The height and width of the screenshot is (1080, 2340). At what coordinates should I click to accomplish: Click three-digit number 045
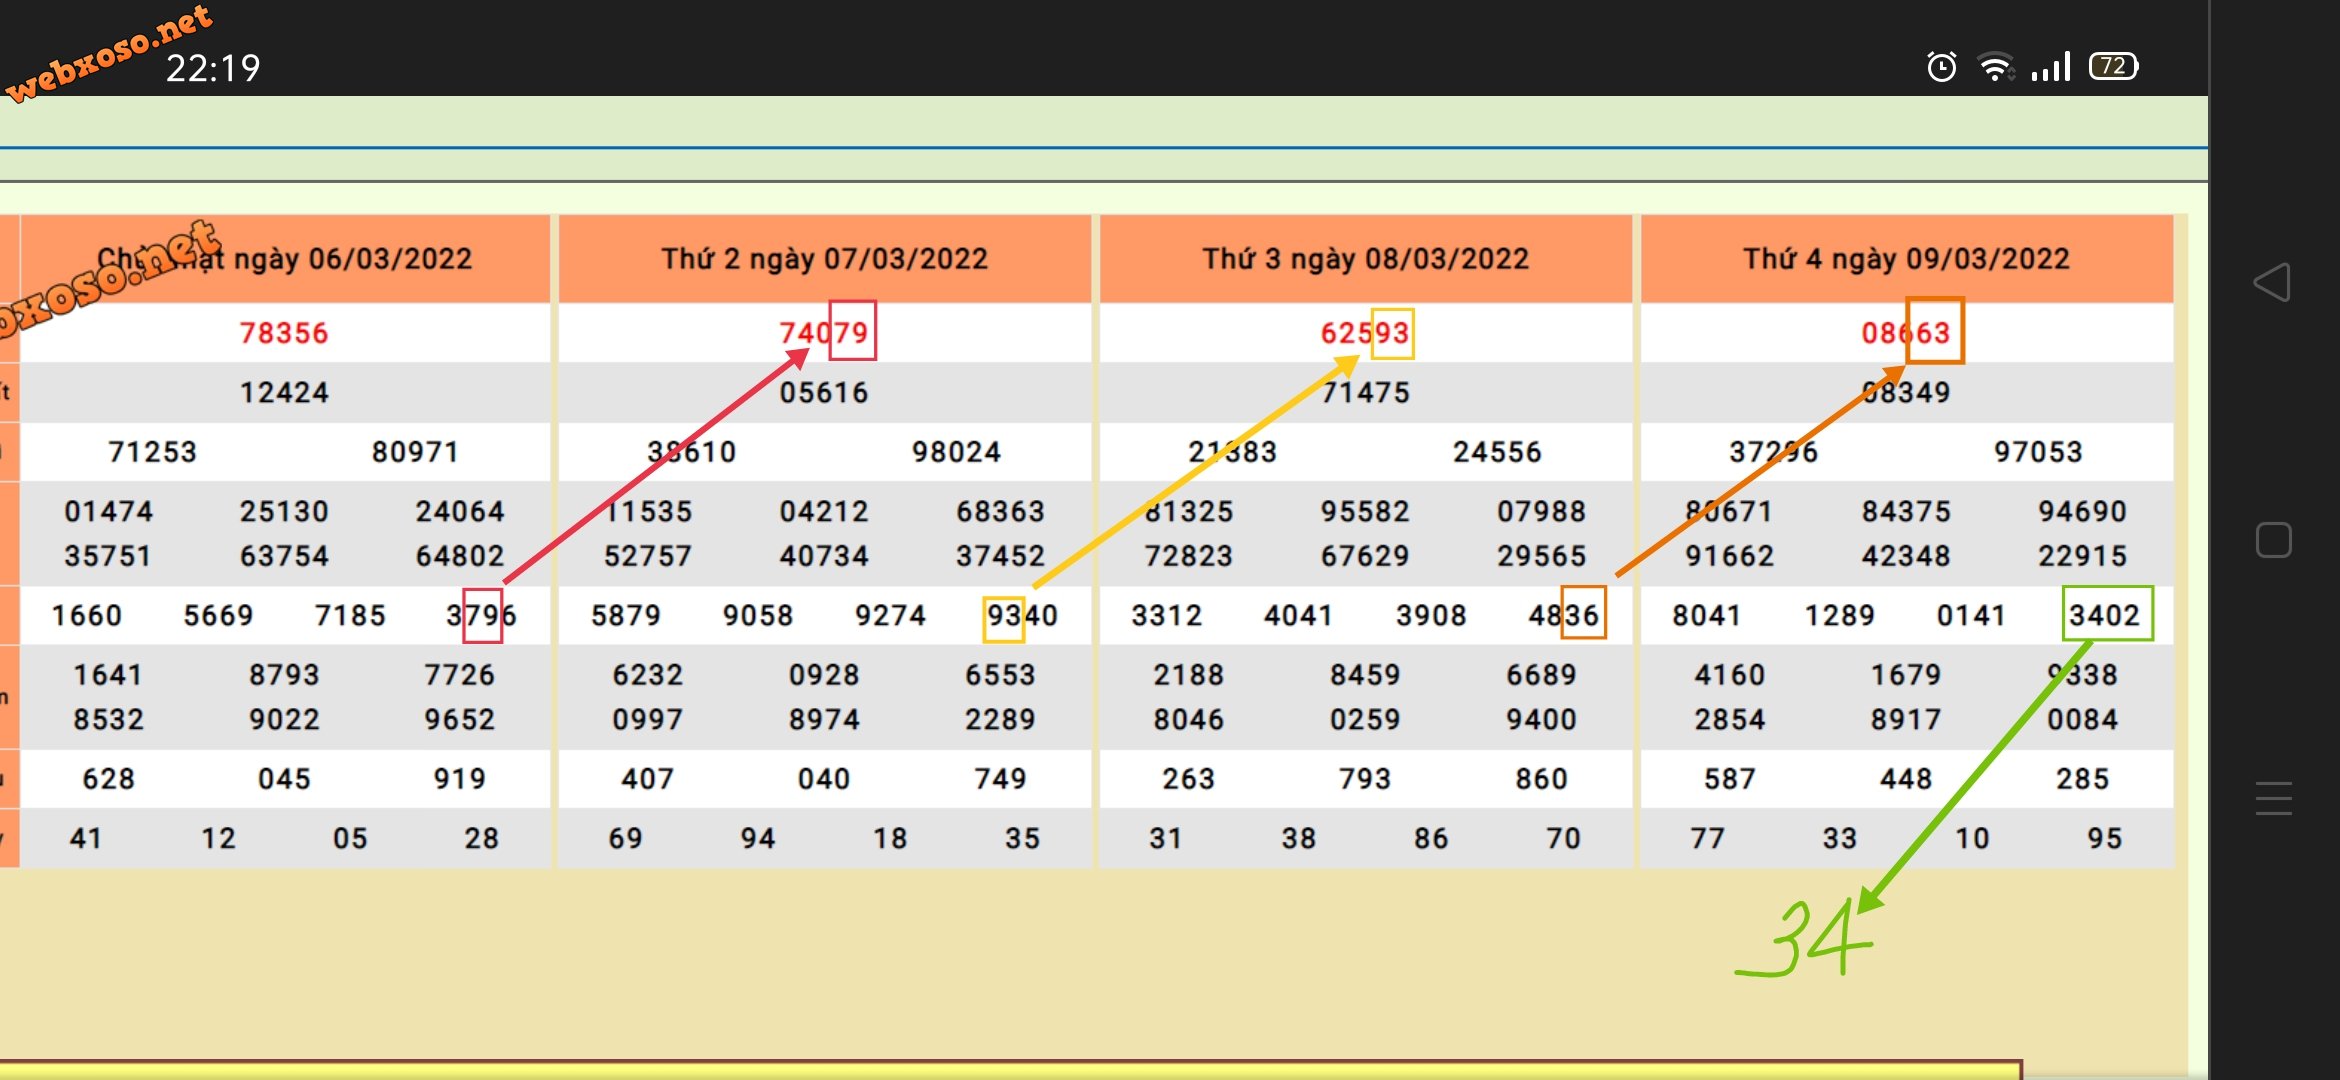(x=284, y=779)
